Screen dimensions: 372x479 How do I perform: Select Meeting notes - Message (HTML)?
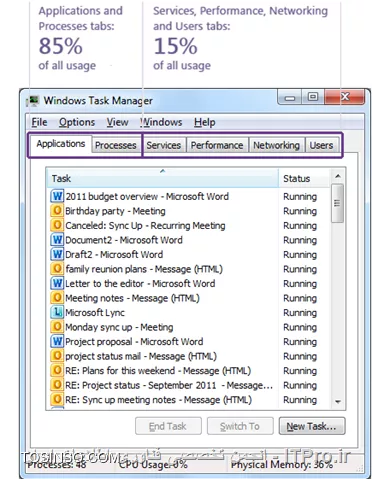[132, 298]
